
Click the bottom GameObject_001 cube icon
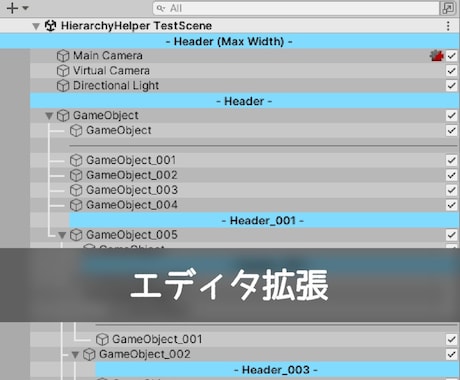click(102, 339)
